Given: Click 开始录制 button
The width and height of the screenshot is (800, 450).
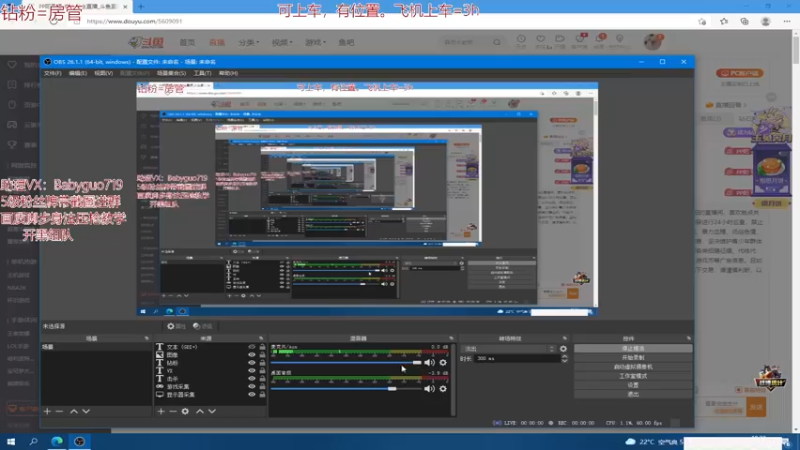Looking at the screenshot, I should [x=633, y=358].
